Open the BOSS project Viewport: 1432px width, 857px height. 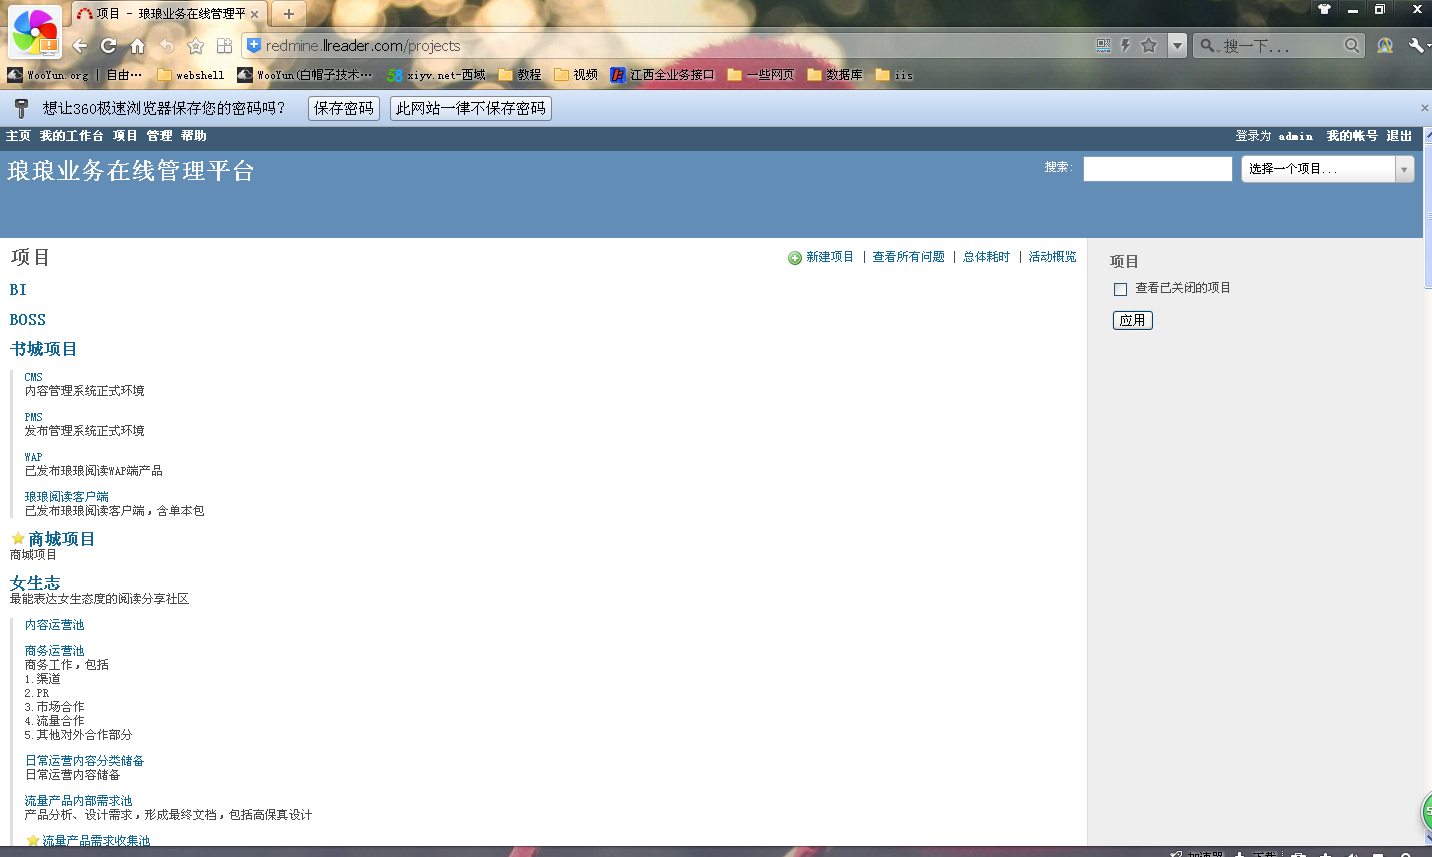(28, 320)
